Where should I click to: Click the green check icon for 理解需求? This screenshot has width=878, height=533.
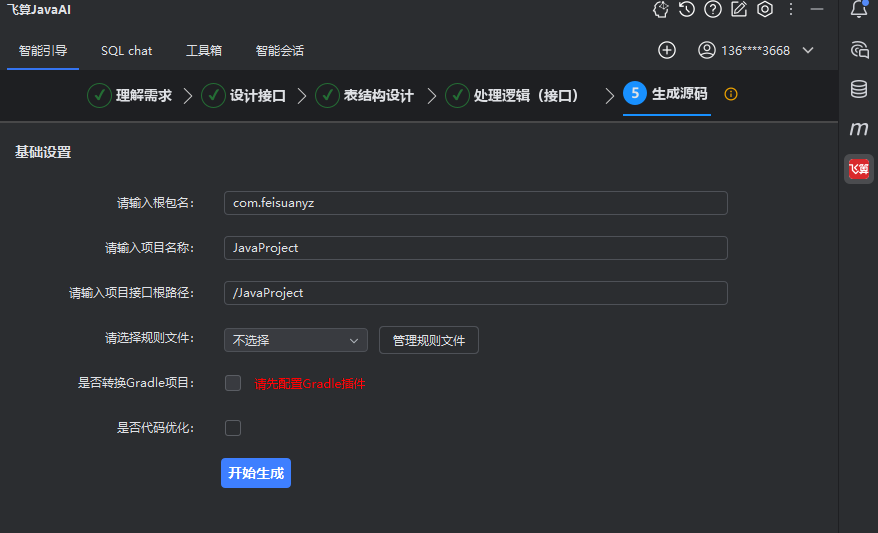99,95
